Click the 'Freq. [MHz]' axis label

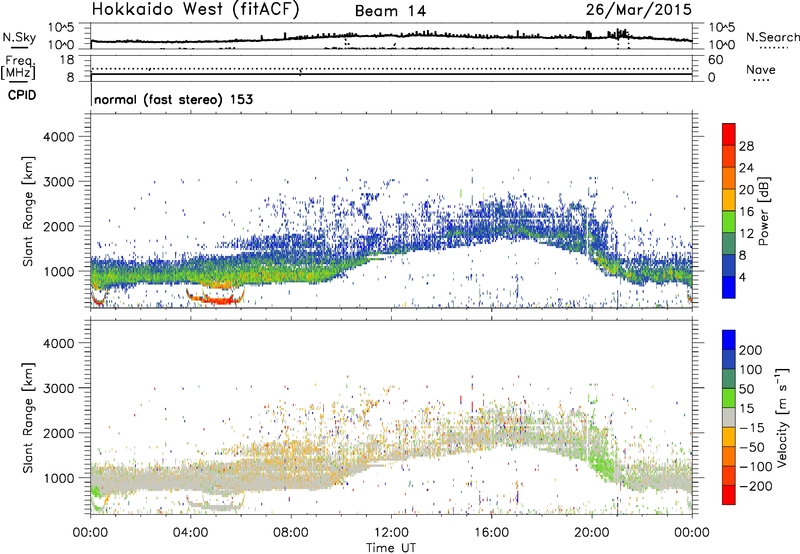click(18, 68)
